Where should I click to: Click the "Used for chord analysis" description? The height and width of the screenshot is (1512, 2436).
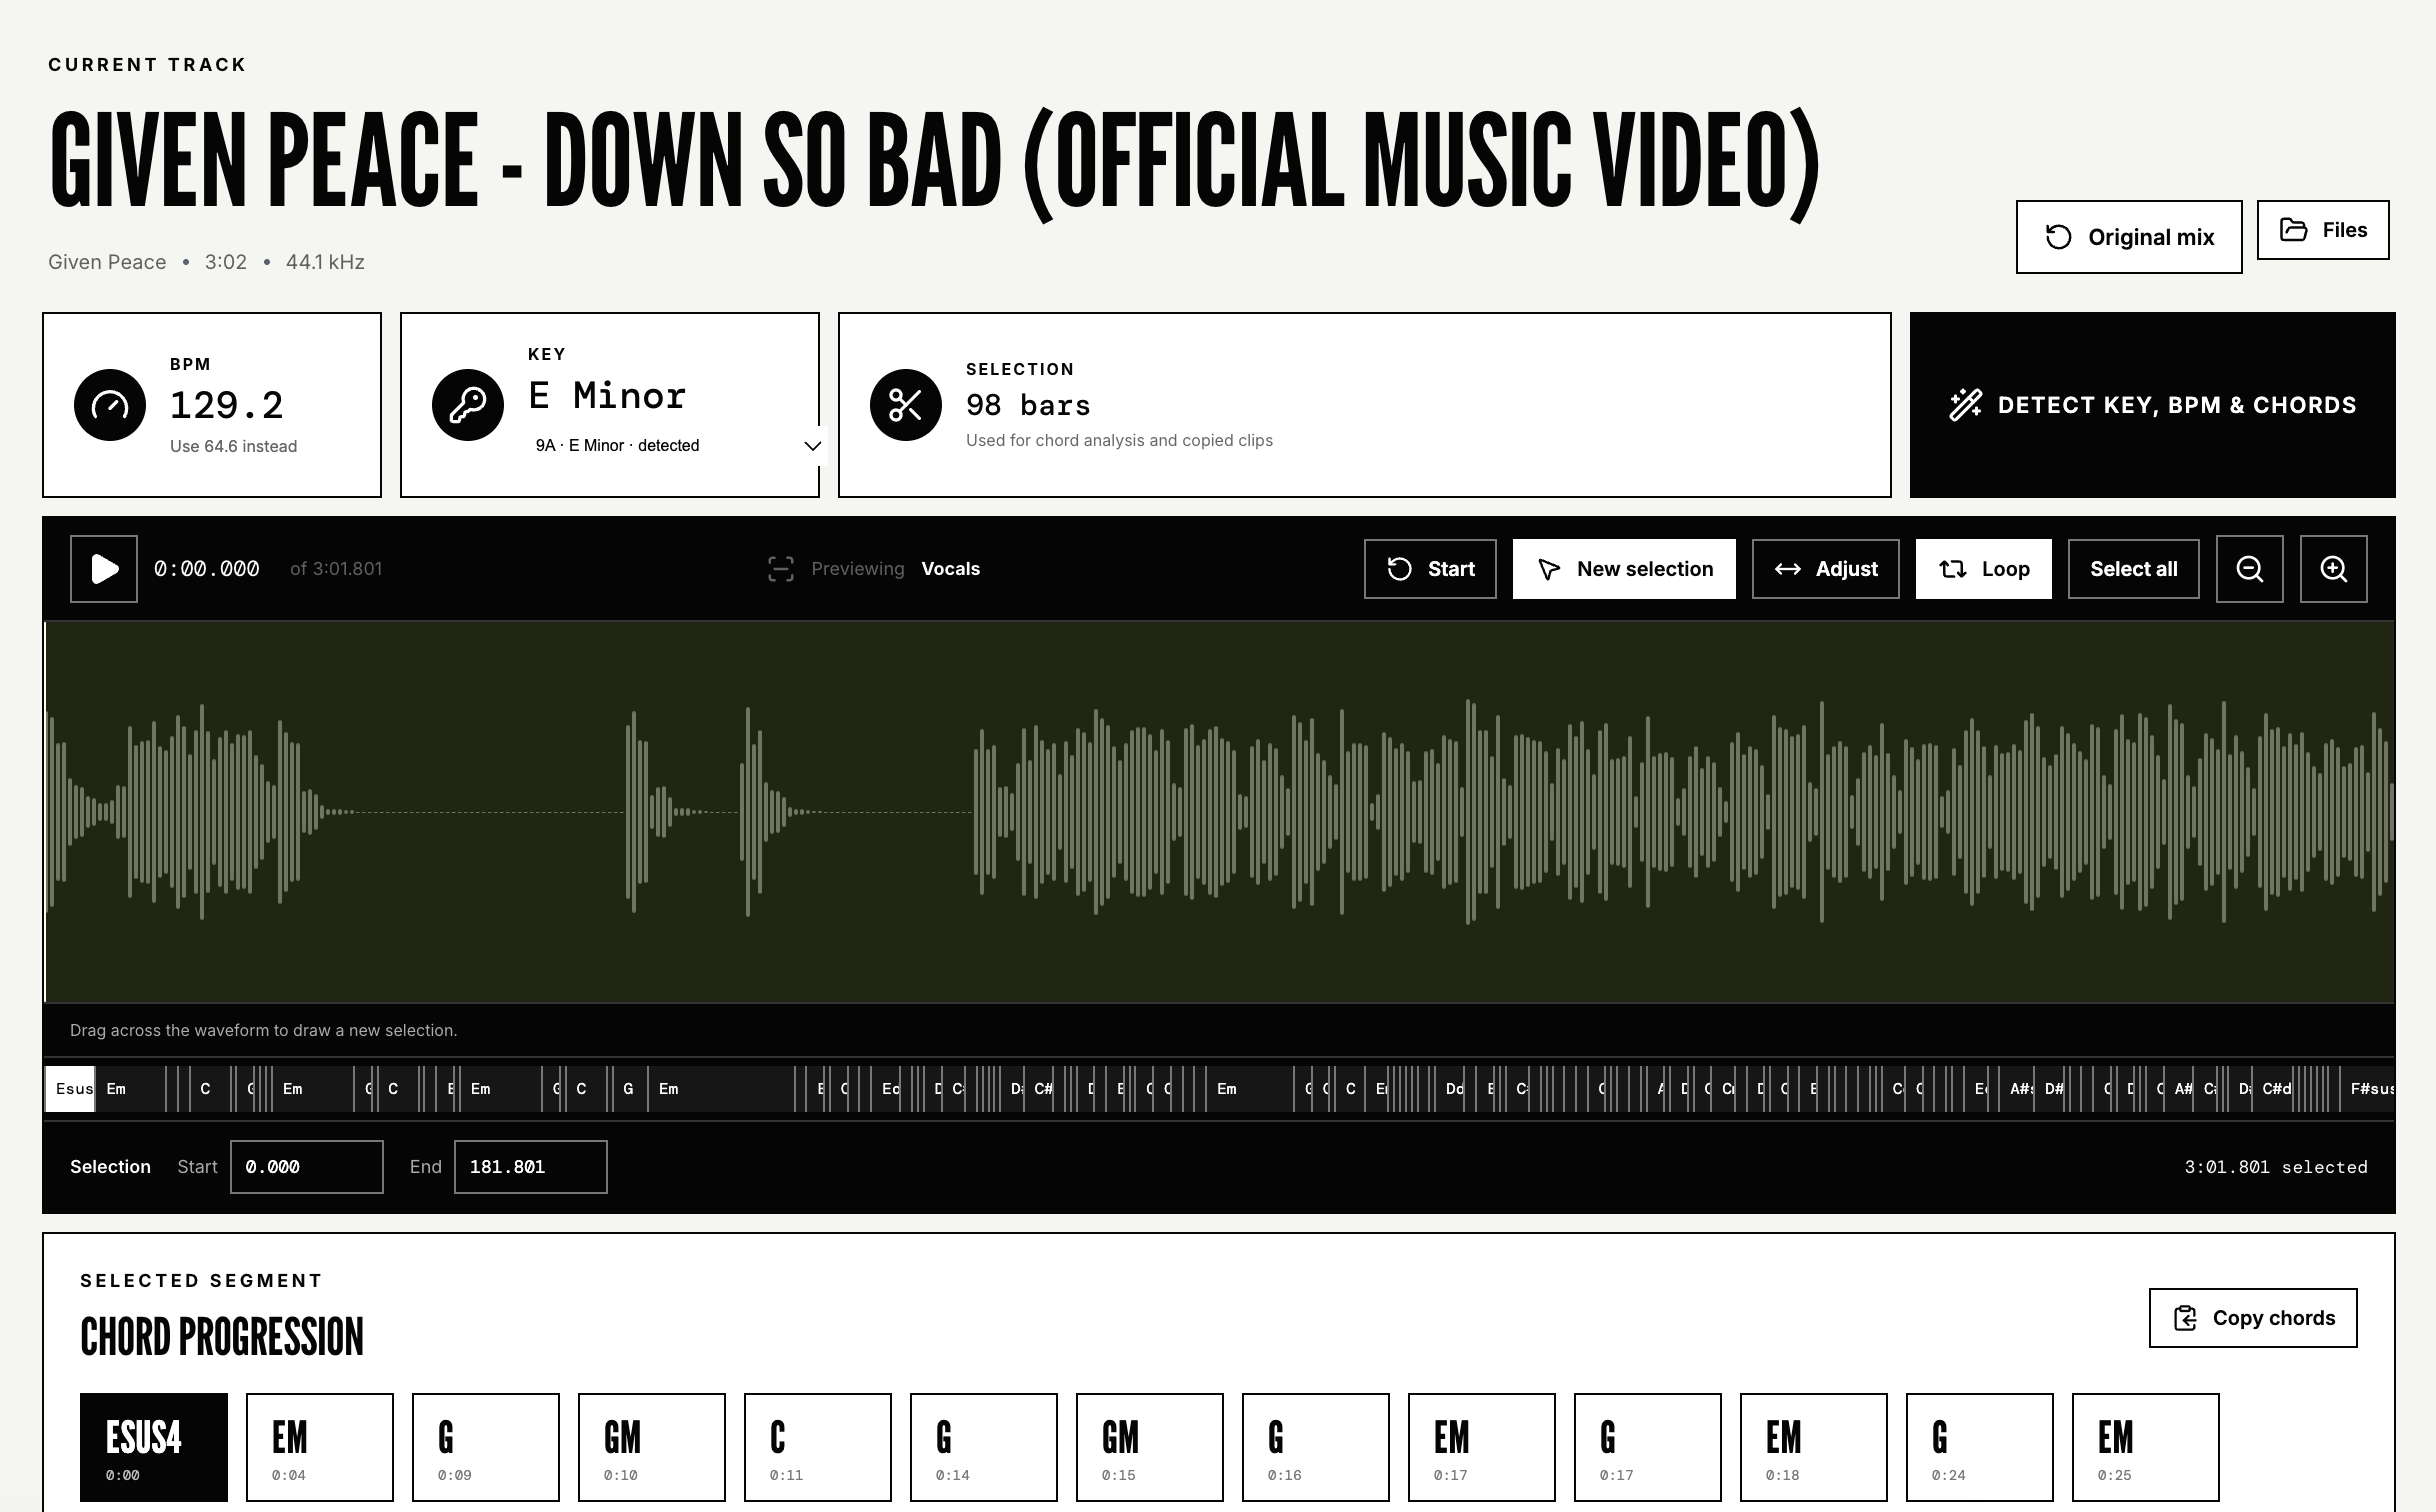(x=1119, y=441)
